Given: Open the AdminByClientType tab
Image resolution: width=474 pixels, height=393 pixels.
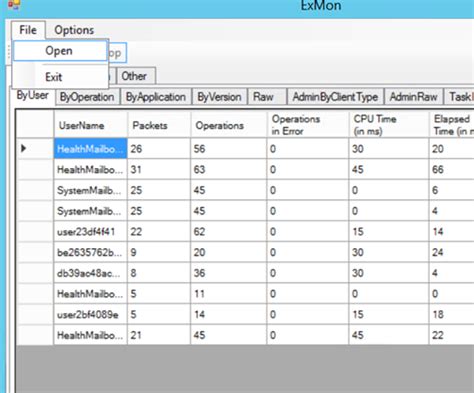Looking at the screenshot, I should tap(335, 97).
